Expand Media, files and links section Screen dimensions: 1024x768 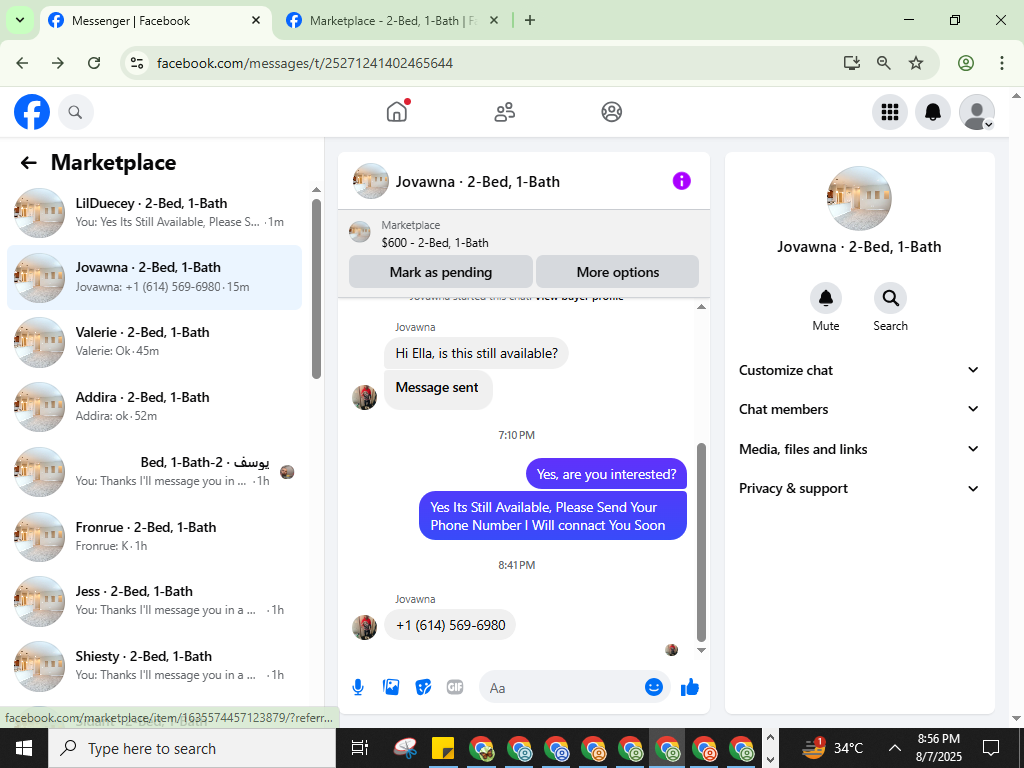859,449
